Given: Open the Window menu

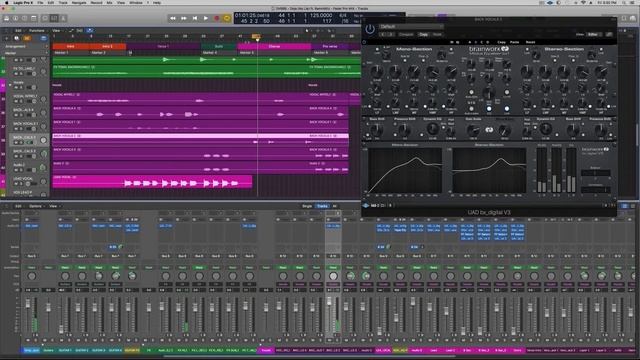Looking at the screenshot, I should (136, 2).
